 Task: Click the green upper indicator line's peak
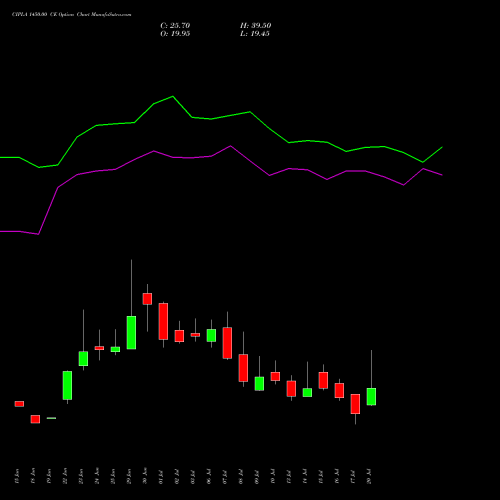[173, 96]
